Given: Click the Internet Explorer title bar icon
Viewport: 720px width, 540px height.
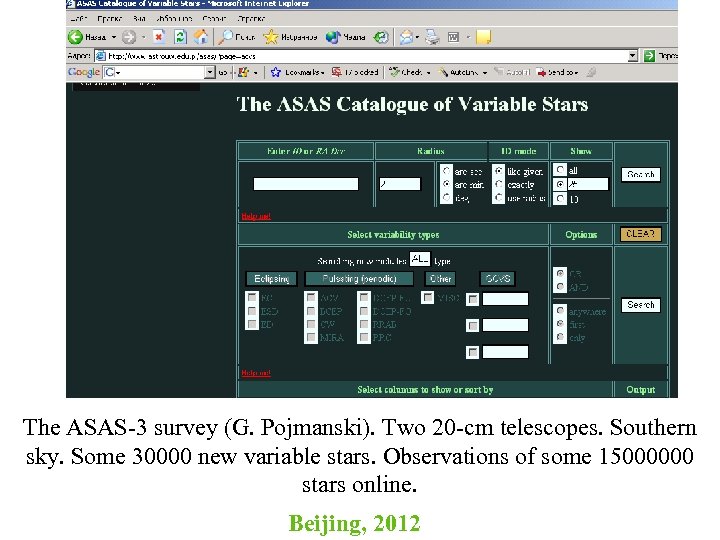Looking at the screenshot, I should 71,4.
